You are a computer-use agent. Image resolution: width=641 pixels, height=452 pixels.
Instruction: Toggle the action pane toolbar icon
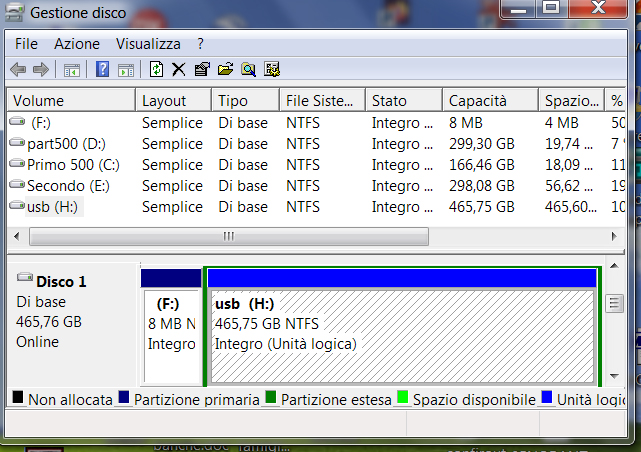pos(126,70)
